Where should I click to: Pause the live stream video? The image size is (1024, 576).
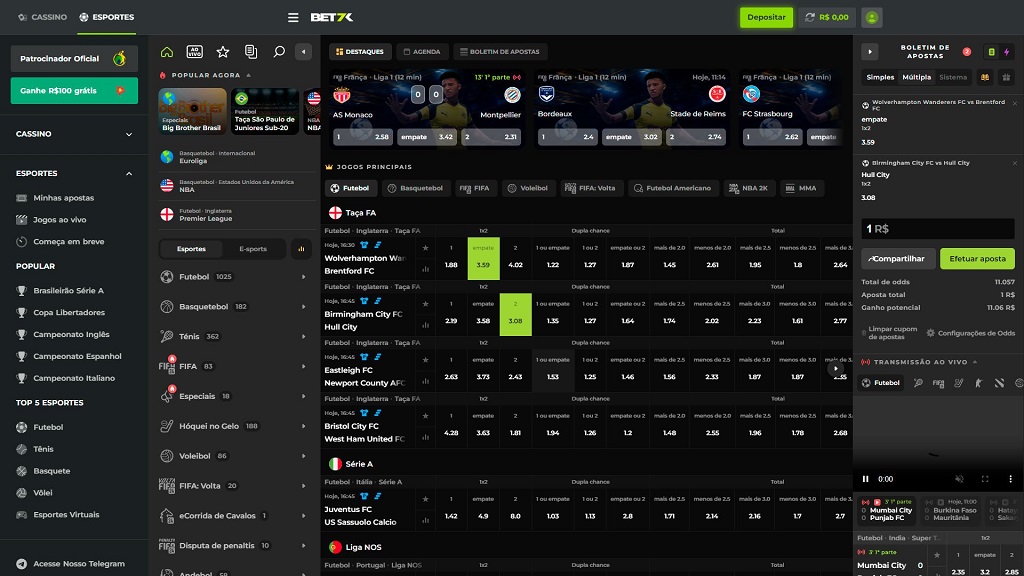click(866, 479)
